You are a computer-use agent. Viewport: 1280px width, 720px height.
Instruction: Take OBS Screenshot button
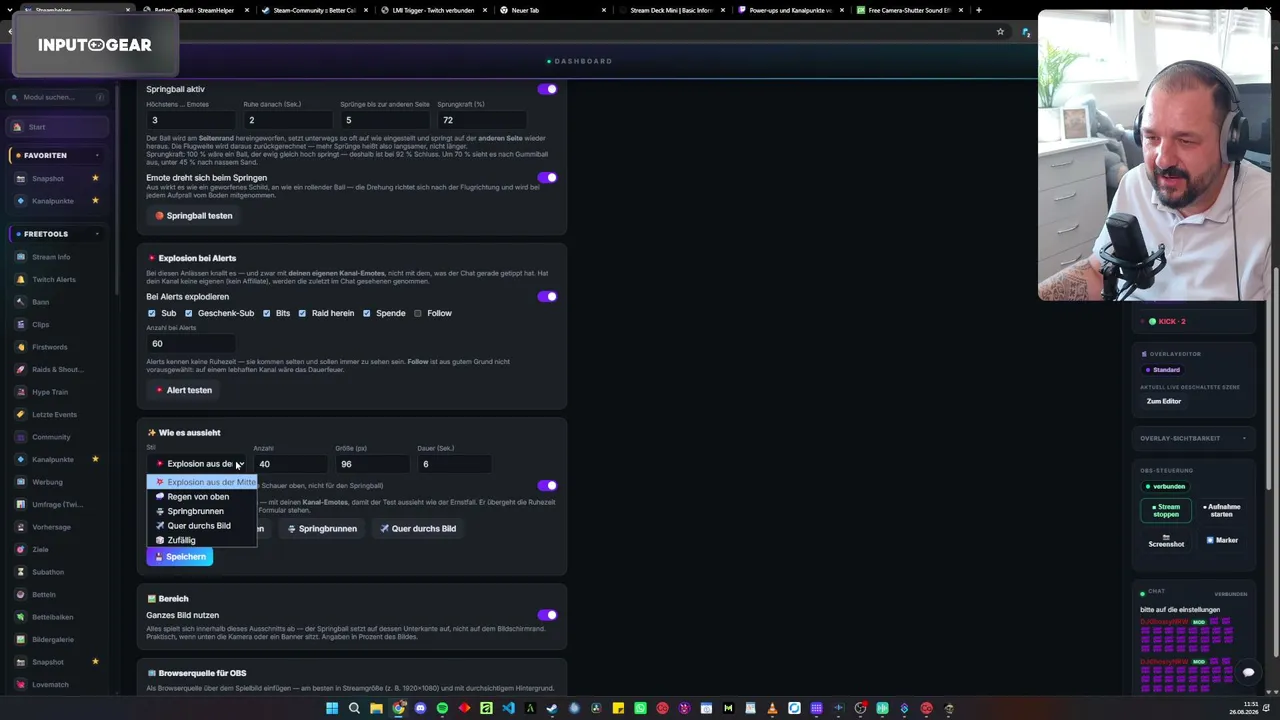point(1166,540)
